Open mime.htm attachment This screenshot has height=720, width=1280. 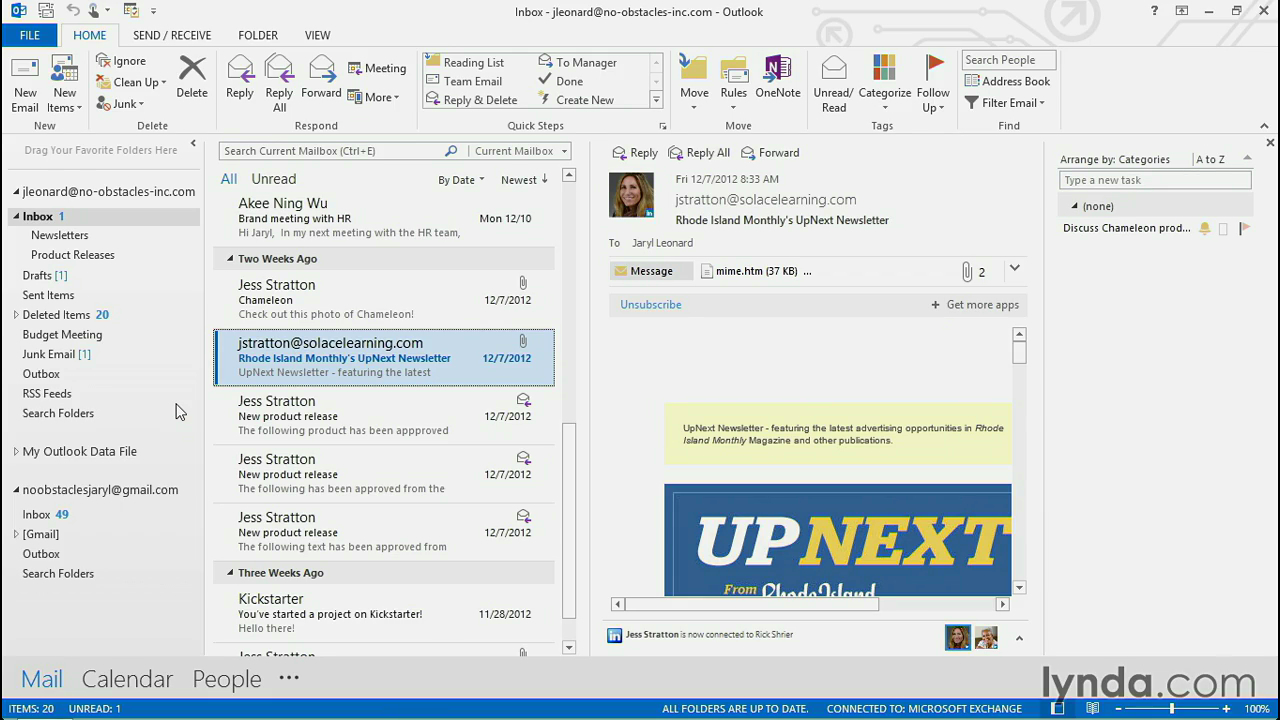pos(756,271)
